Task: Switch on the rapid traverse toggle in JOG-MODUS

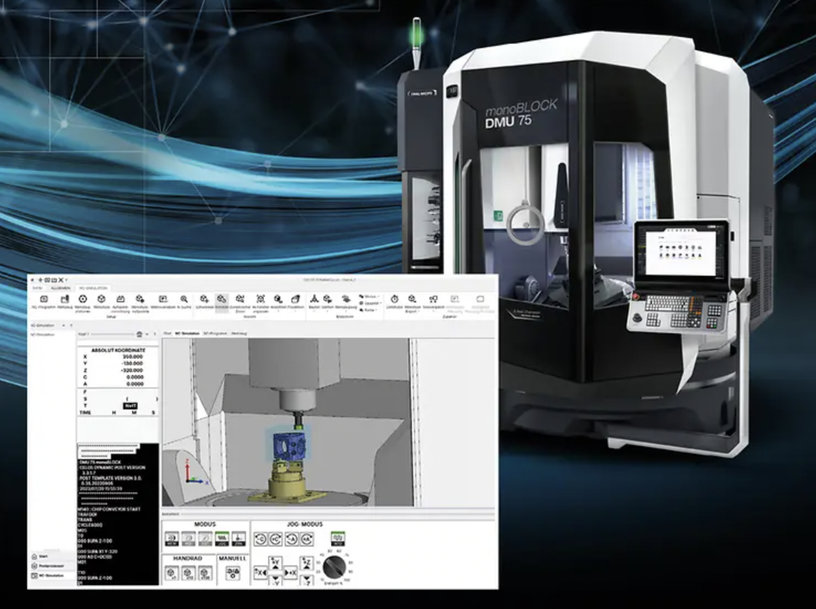Action: coord(337,537)
